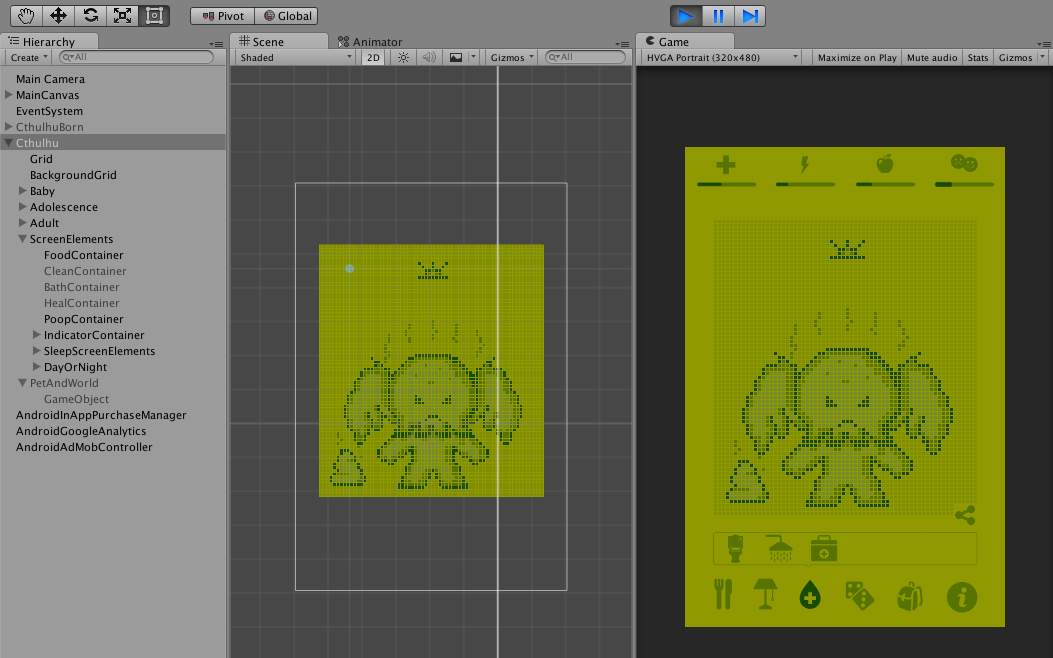The width and height of the screenshot is (1053, 658).
Task: Click the Scene view search field
Action: (586, 57)
